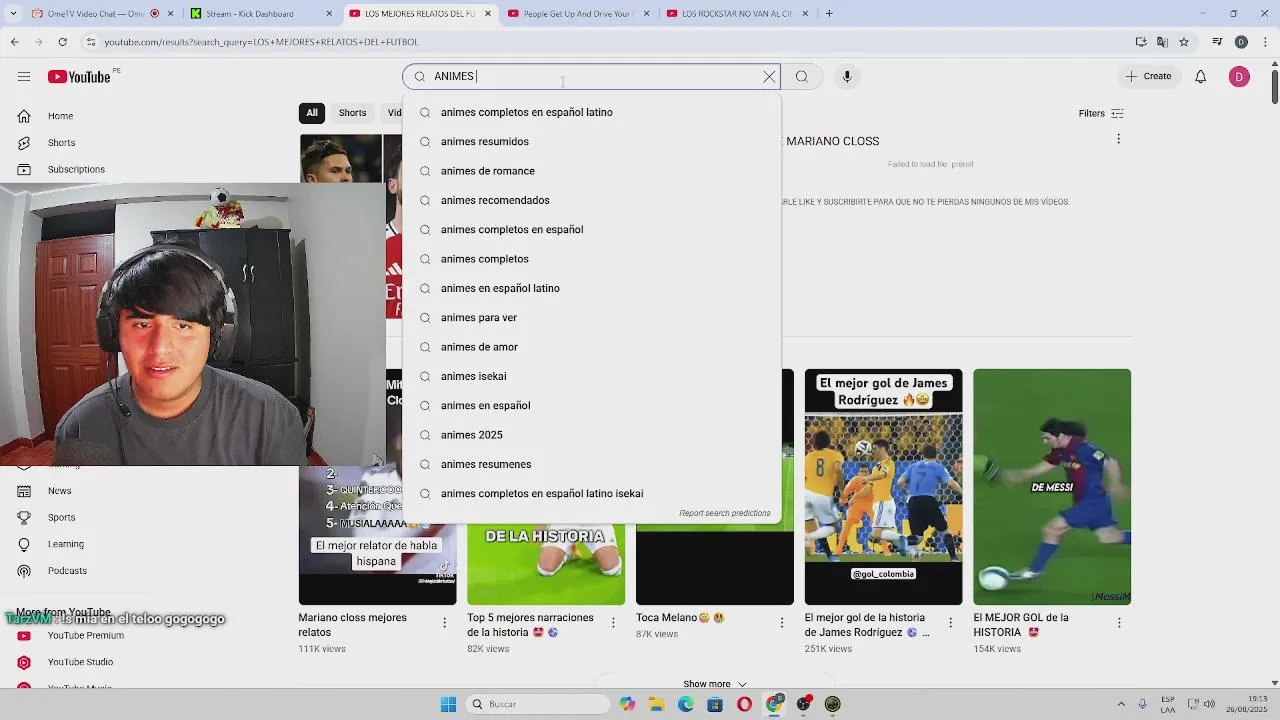Choose suggestion animes completos
Screen dimensions: 1280x720
591,259
